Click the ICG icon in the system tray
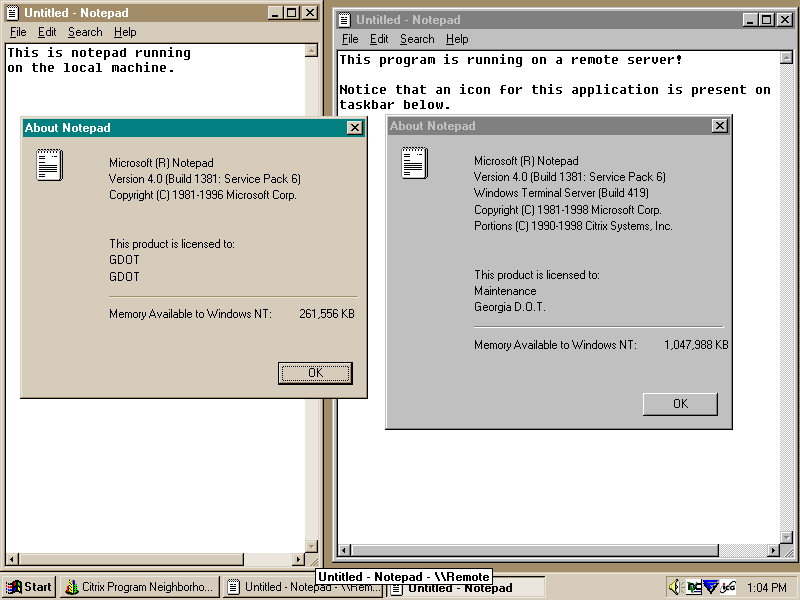Screen dimensions: 800x600 728,587
